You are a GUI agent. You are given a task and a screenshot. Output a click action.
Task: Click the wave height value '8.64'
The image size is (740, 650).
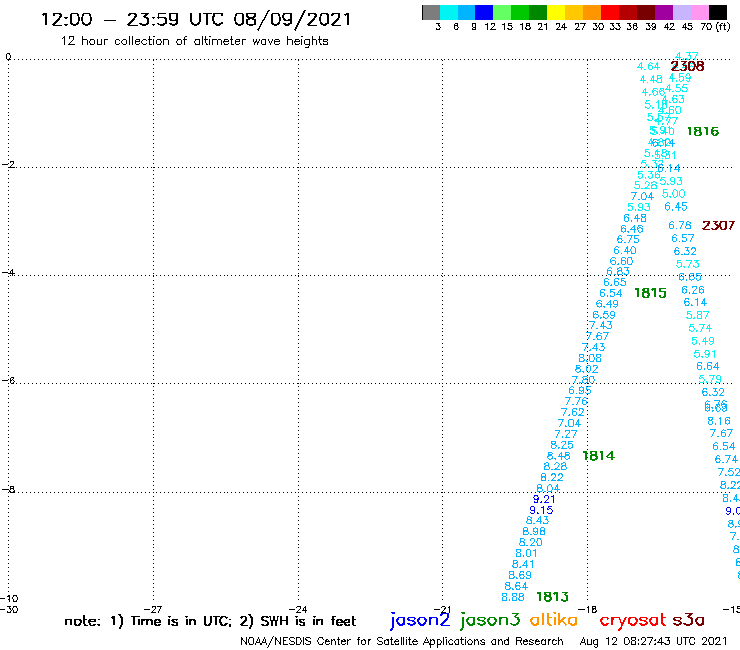click(516, 586)
